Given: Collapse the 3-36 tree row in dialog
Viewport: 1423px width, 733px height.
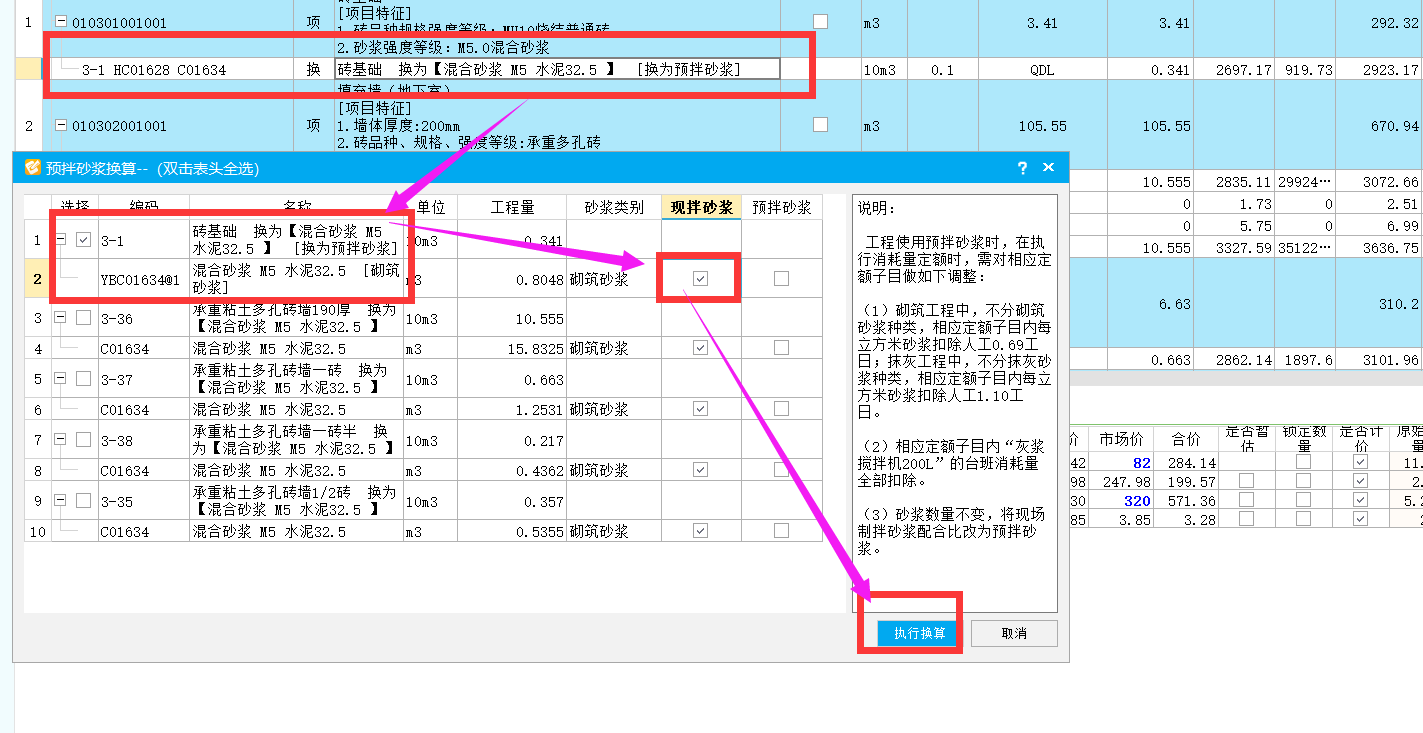Looking at the screenshot, I should point(61,318).
